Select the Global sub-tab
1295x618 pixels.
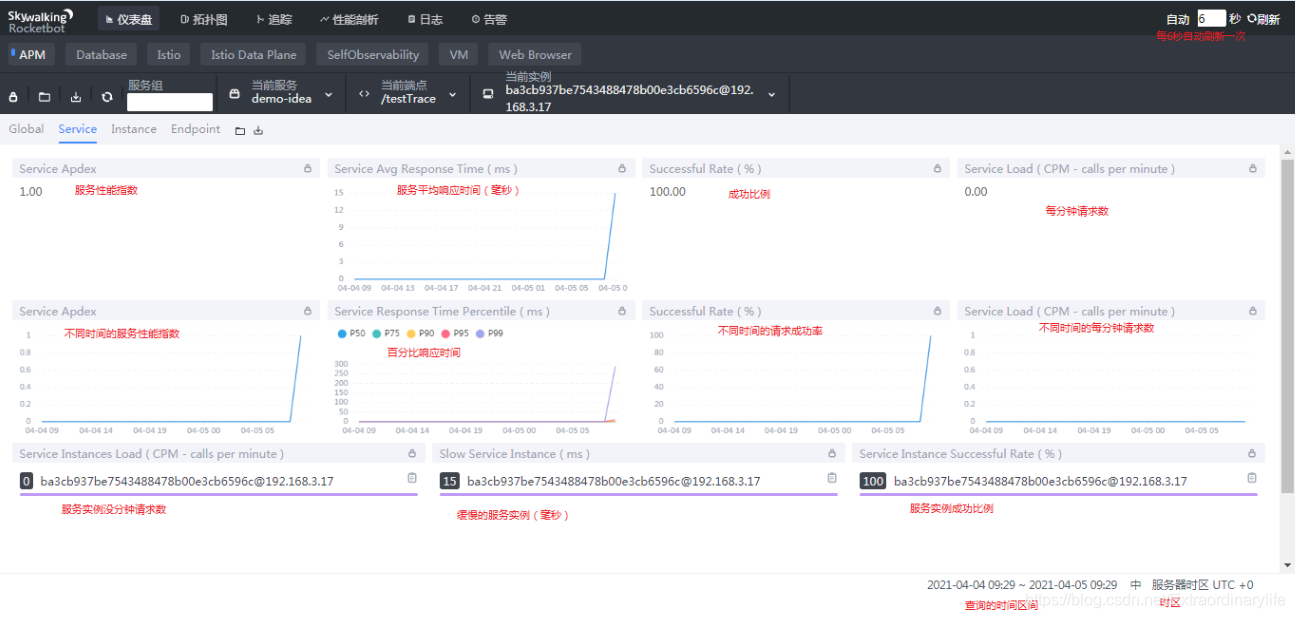point(26,129)
